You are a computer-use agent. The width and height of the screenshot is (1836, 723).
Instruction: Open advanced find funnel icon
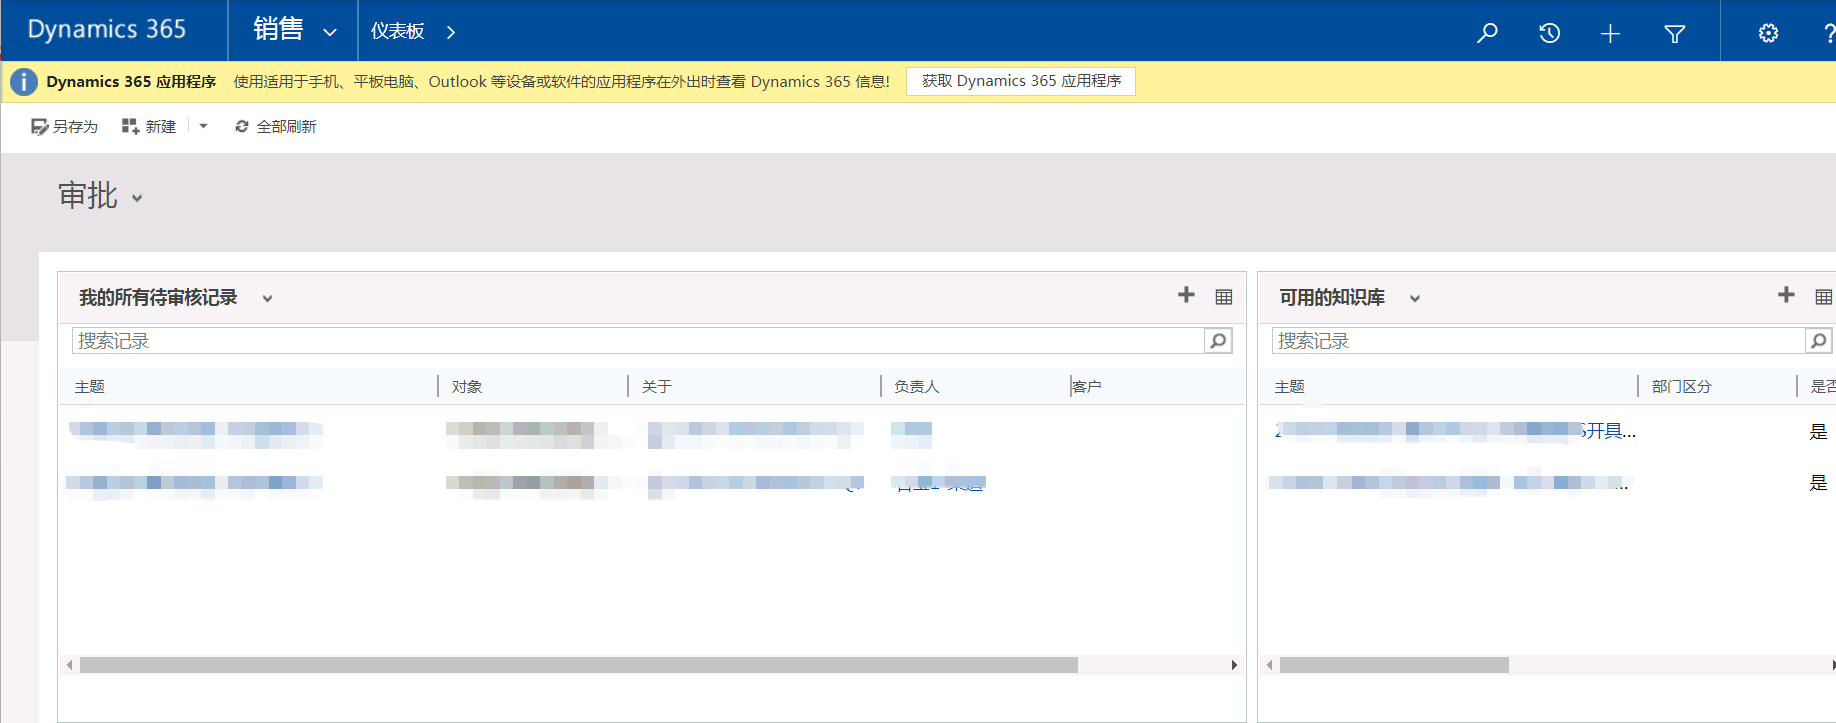(x=1674, y=34)
